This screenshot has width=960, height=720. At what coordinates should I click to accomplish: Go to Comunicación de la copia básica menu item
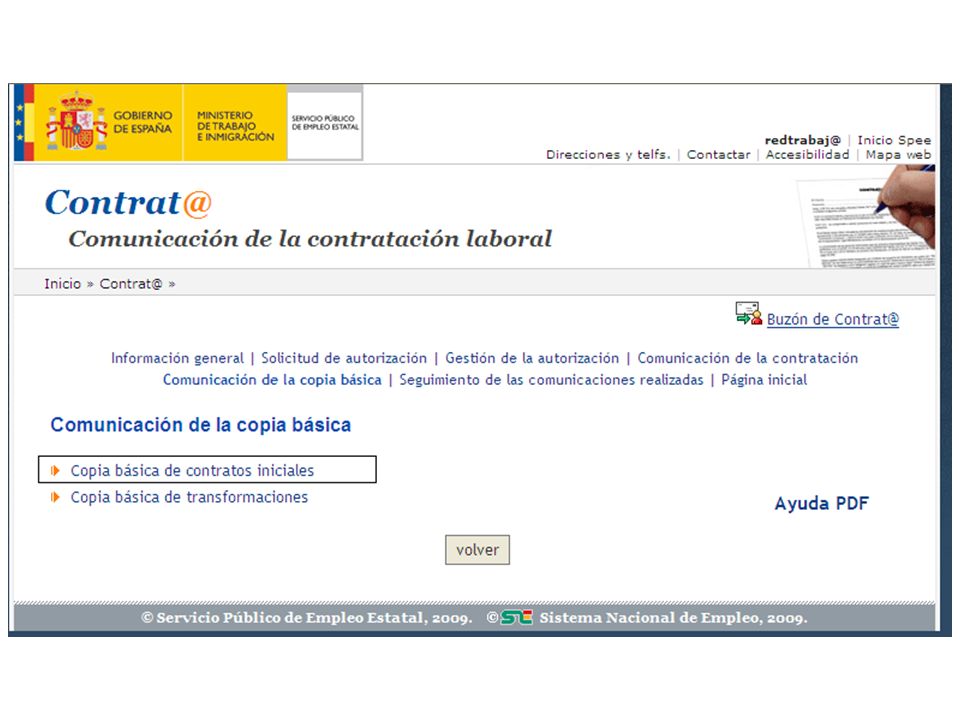[272, 380]
